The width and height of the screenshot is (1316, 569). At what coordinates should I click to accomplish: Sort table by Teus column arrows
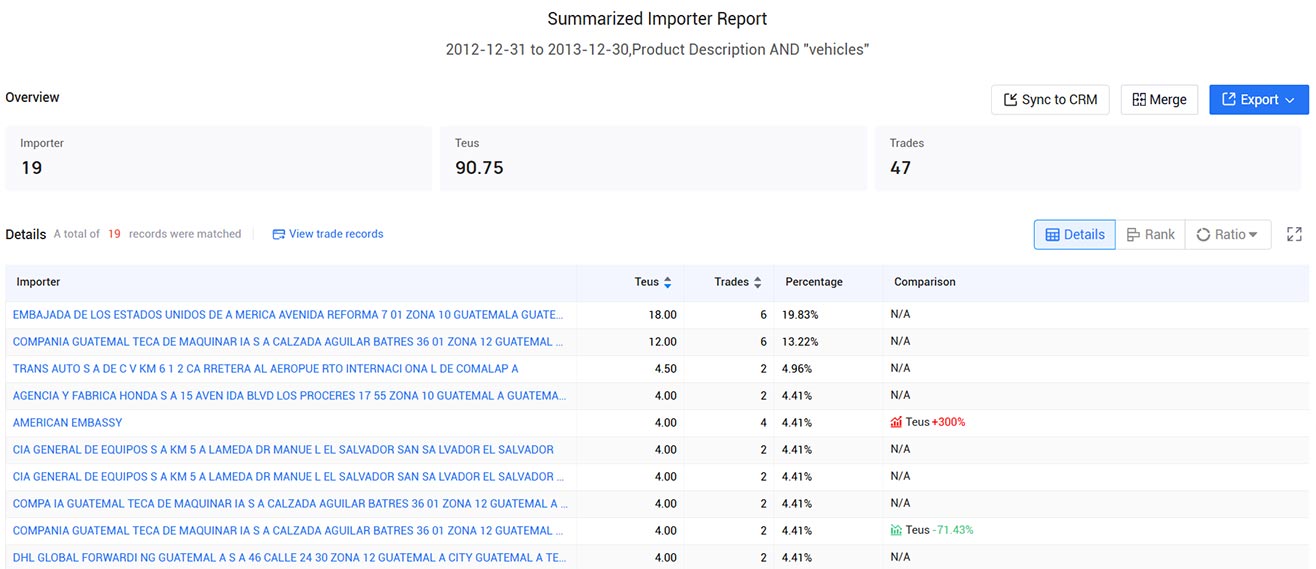(x=667, y=283)
